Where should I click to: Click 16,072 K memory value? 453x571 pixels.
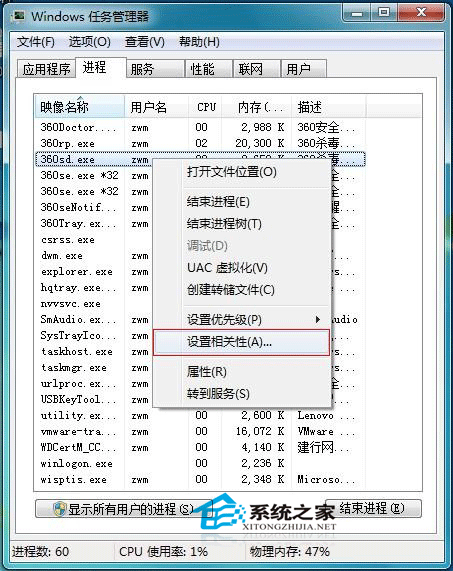click(x=260, y=432)
